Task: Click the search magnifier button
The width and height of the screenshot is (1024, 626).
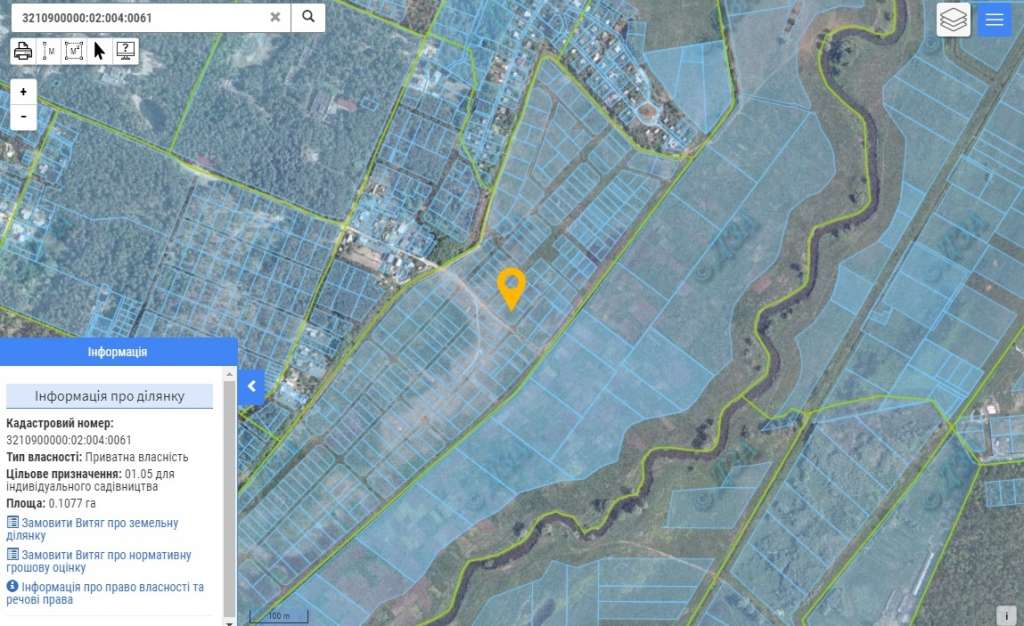Action: click(308, 17)
